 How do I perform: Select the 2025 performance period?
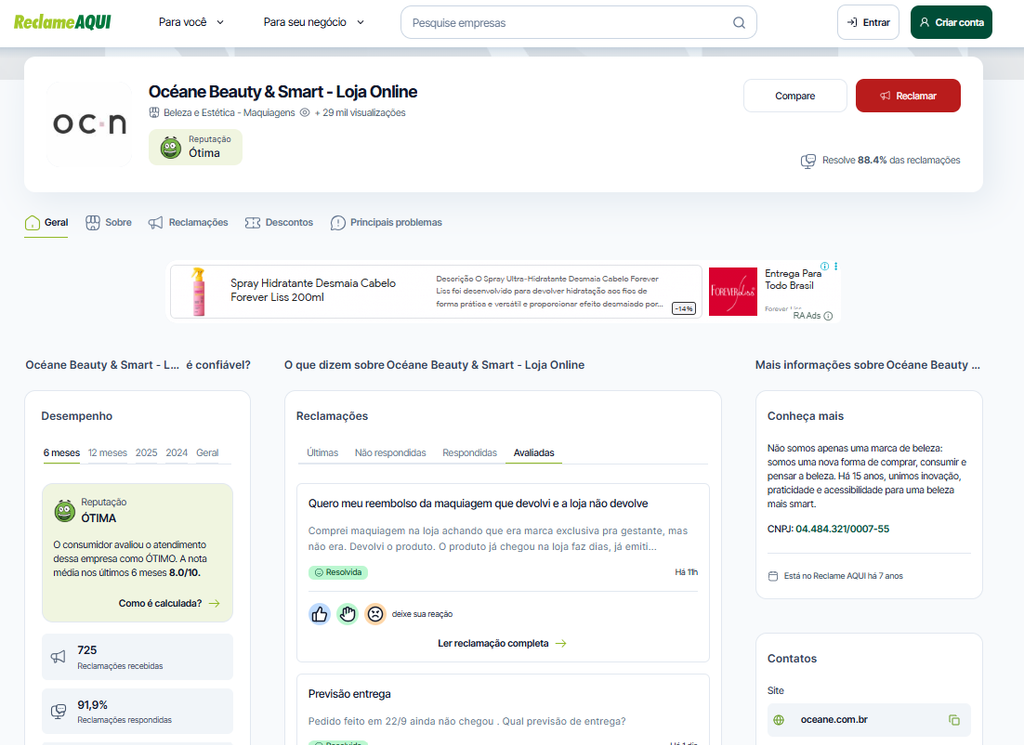(146, 452)
